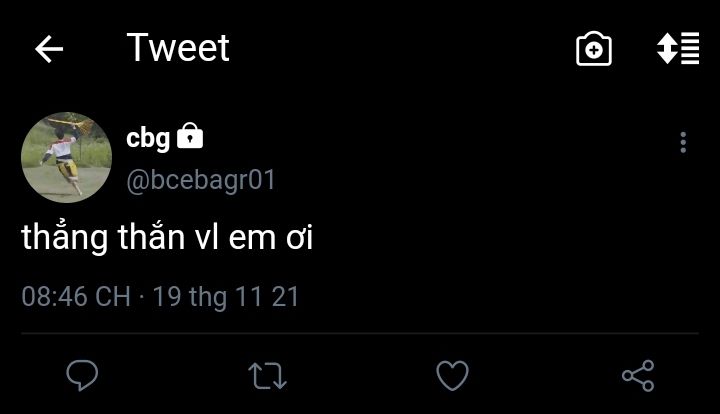Click the display name cbg

pos(148,138)
